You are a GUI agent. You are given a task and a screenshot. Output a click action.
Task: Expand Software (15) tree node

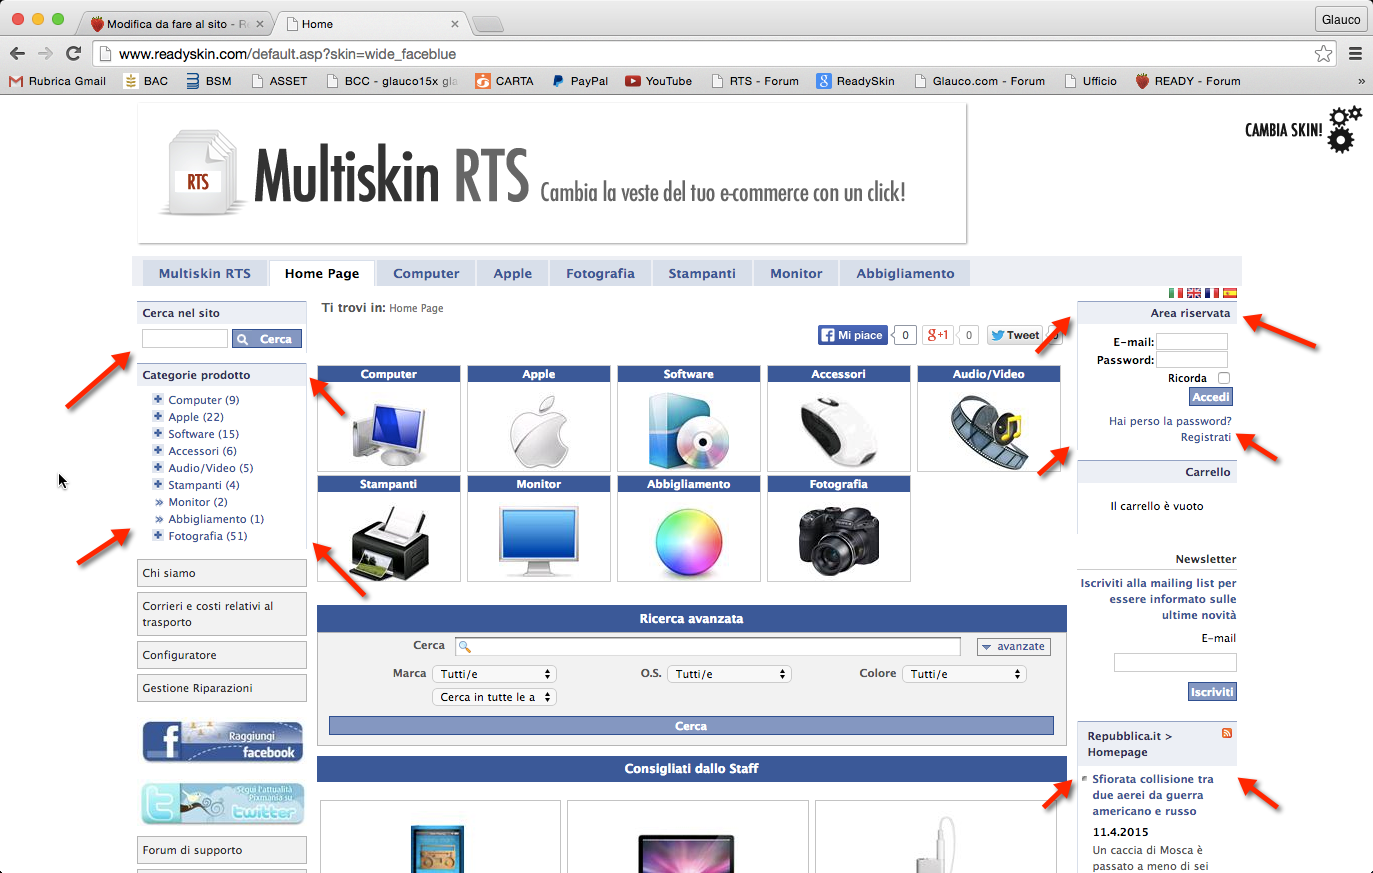click(x=158, y=433)
